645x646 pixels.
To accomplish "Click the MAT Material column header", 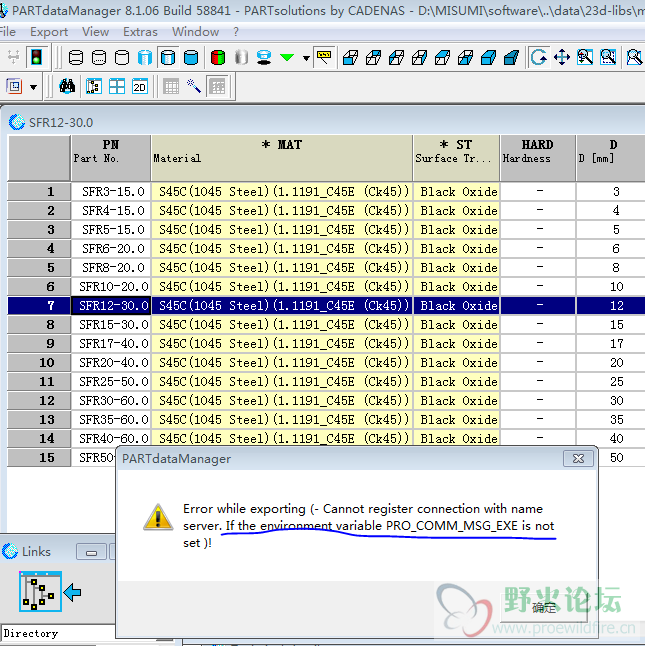I will coord(282,158).
